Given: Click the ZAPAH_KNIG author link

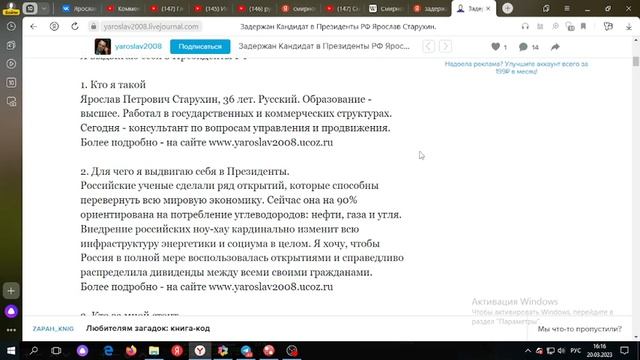Looking at the screenshot, I should pos(53,329).
